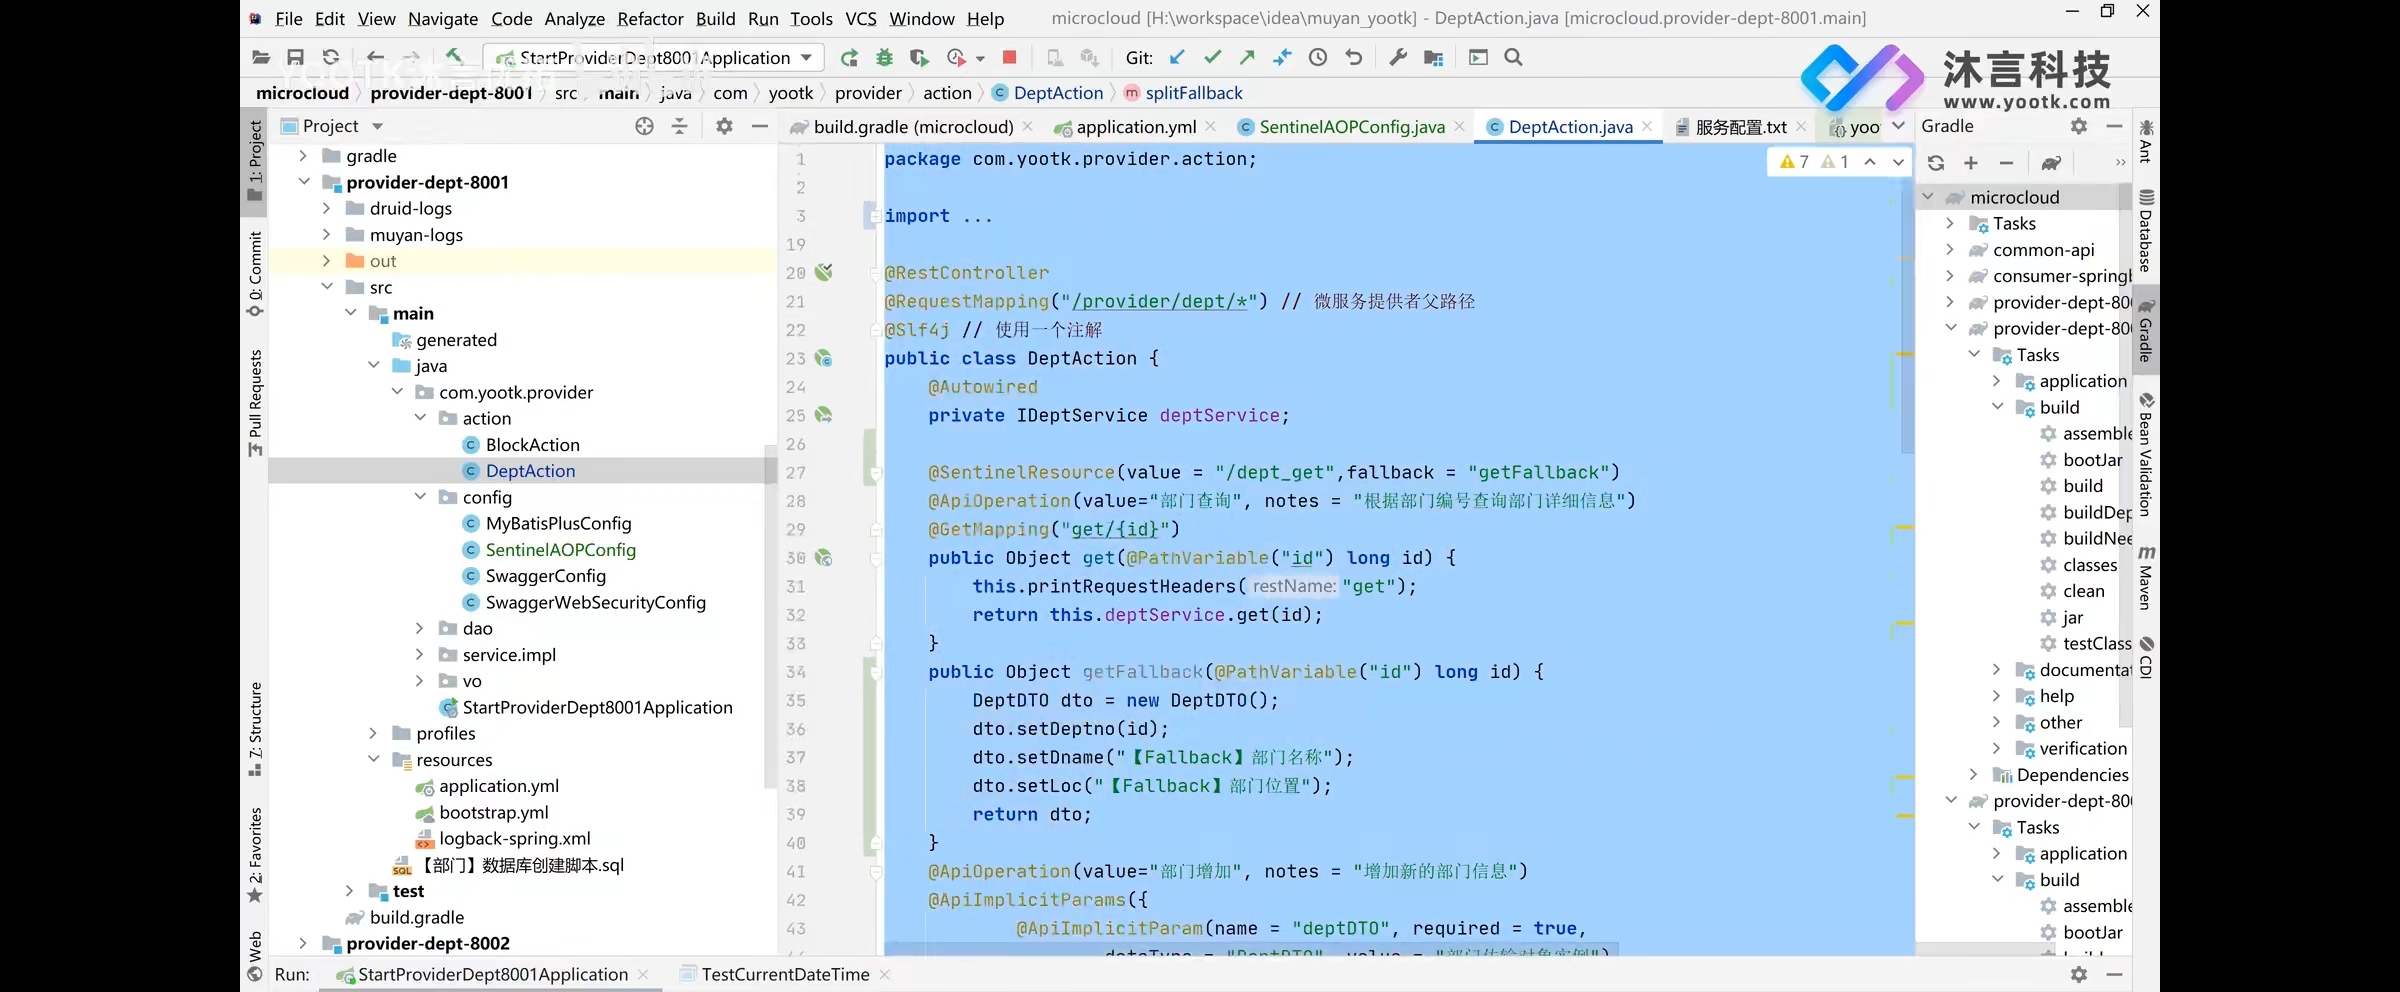The image size is (2400, 992).
Task: Open the Refactor menu
Action: pos(650,19)
